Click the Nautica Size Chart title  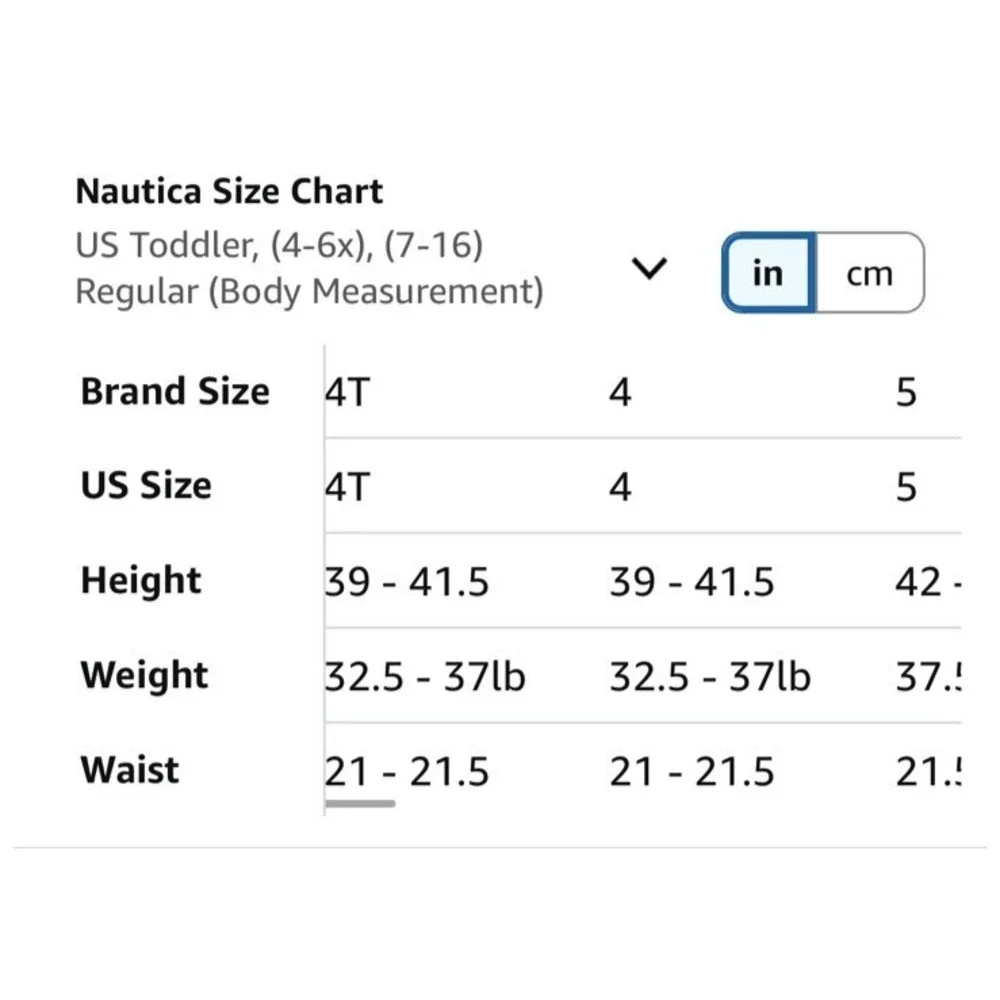pos(228,190)
